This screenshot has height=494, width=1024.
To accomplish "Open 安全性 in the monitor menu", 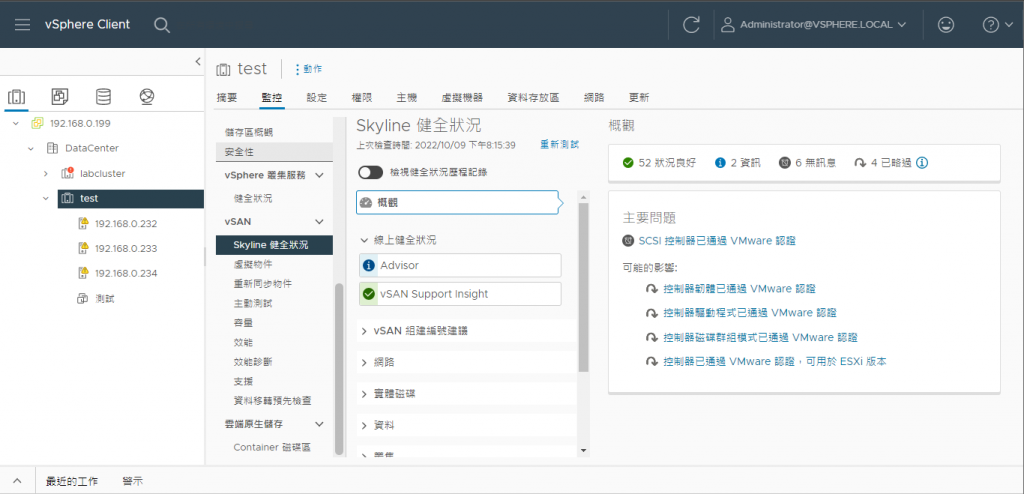I will (x=274, y=152).
